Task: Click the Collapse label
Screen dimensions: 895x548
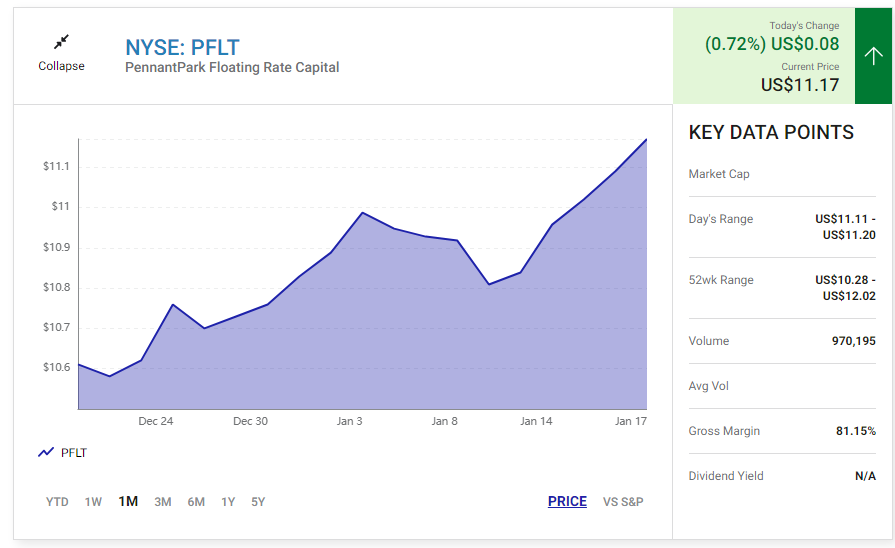Action: (61, 66)
